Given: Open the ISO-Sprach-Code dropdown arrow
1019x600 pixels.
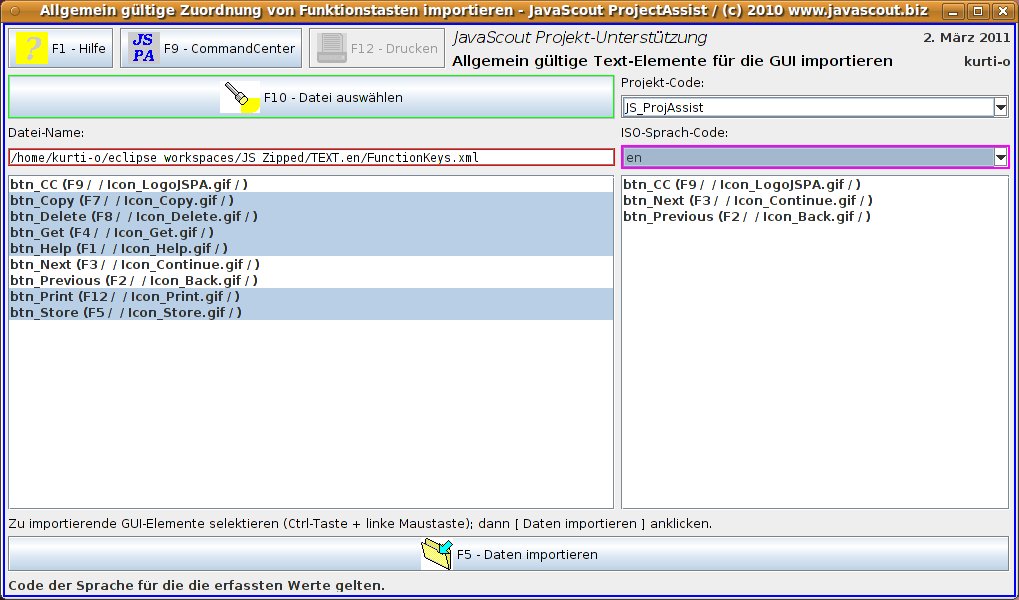Looking at the screenshot, I should (x=1000, y=157).
